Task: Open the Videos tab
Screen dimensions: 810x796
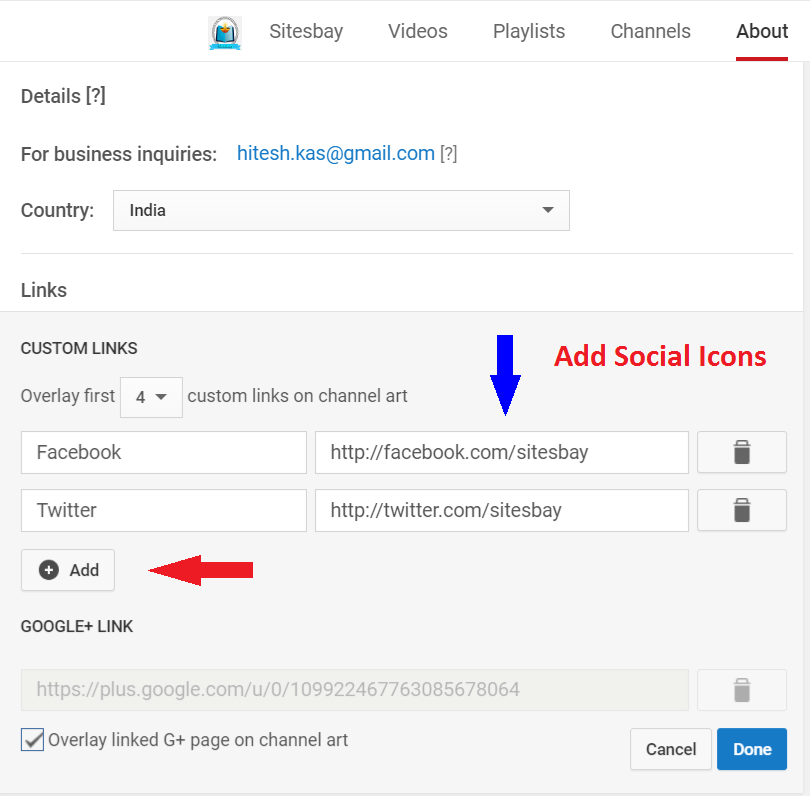Action: (417, 32)
